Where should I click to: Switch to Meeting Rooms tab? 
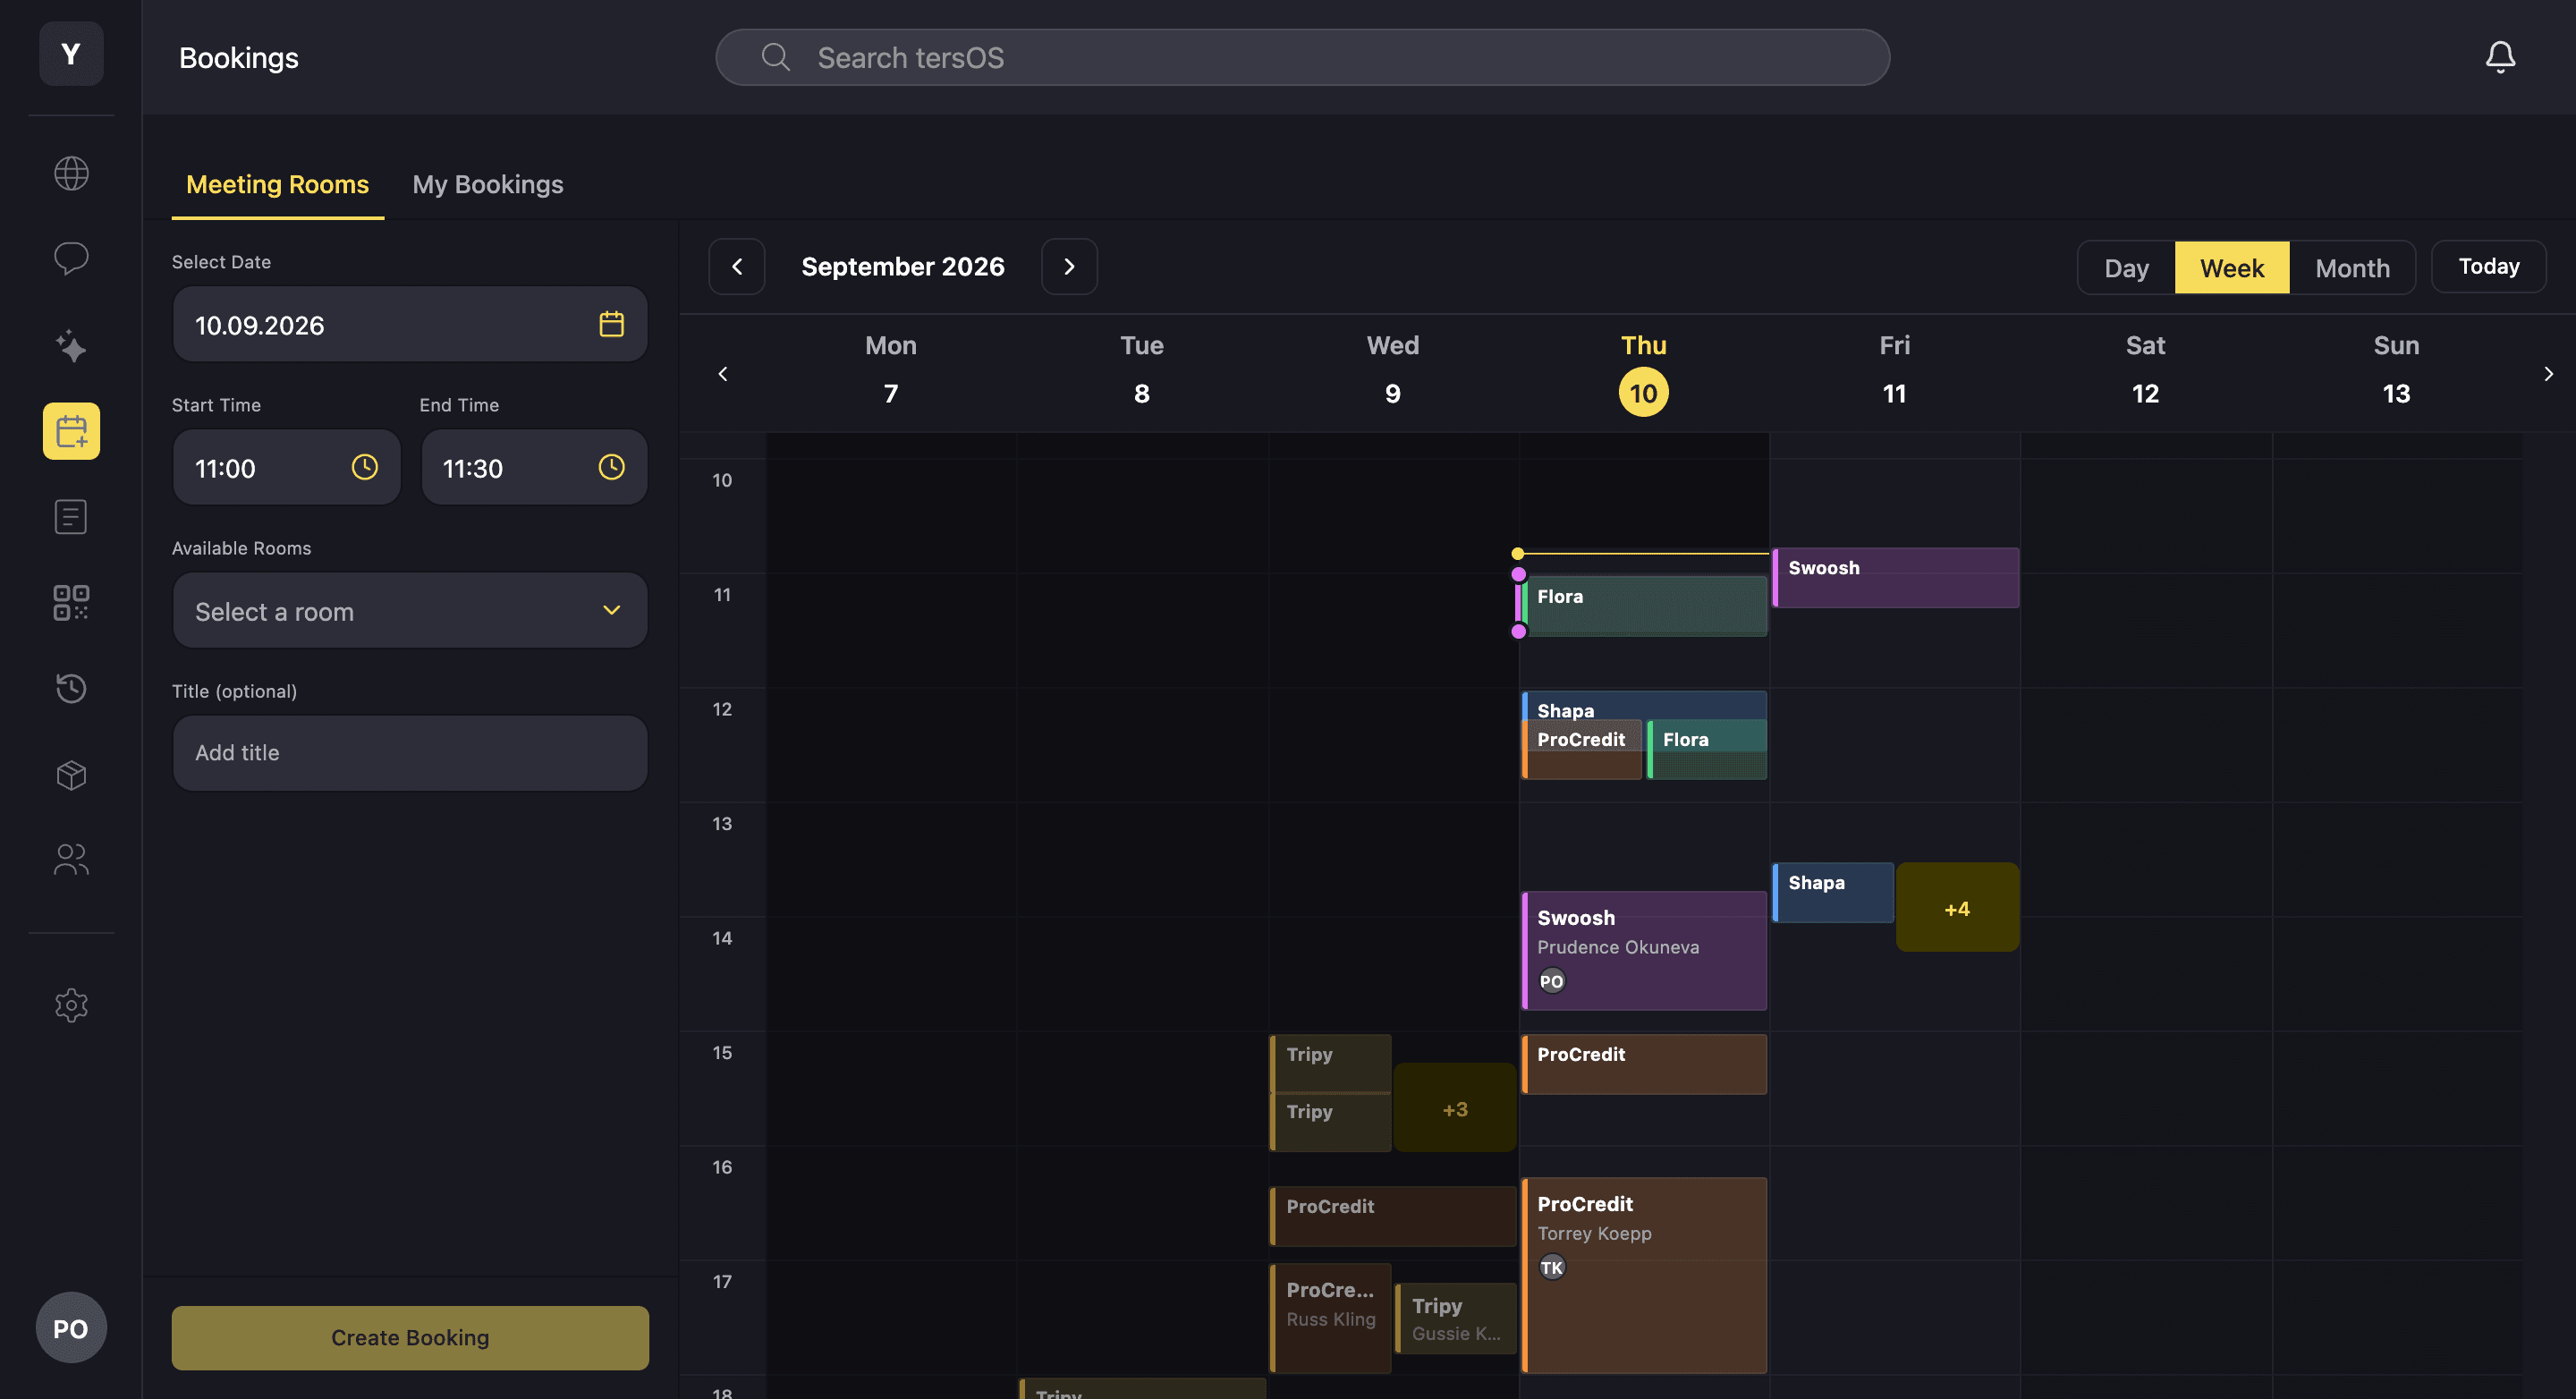(277, 184)
